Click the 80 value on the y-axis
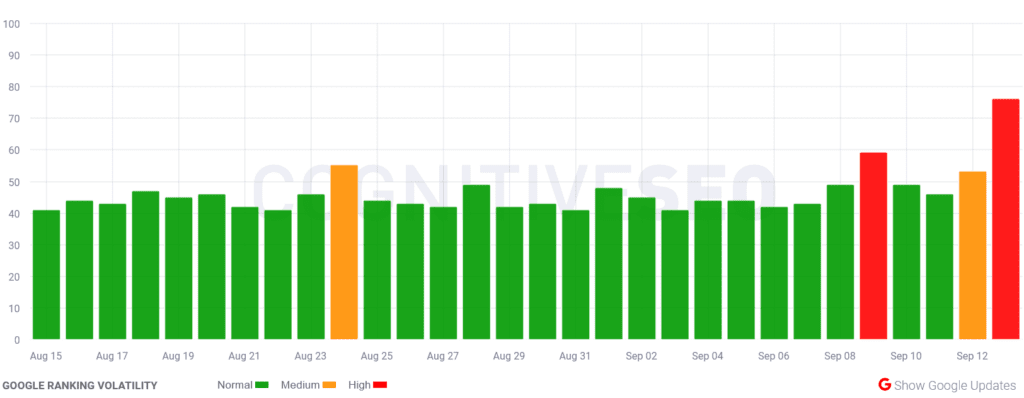This screenshot has height=398, width=1024. (x=14, y=87)
